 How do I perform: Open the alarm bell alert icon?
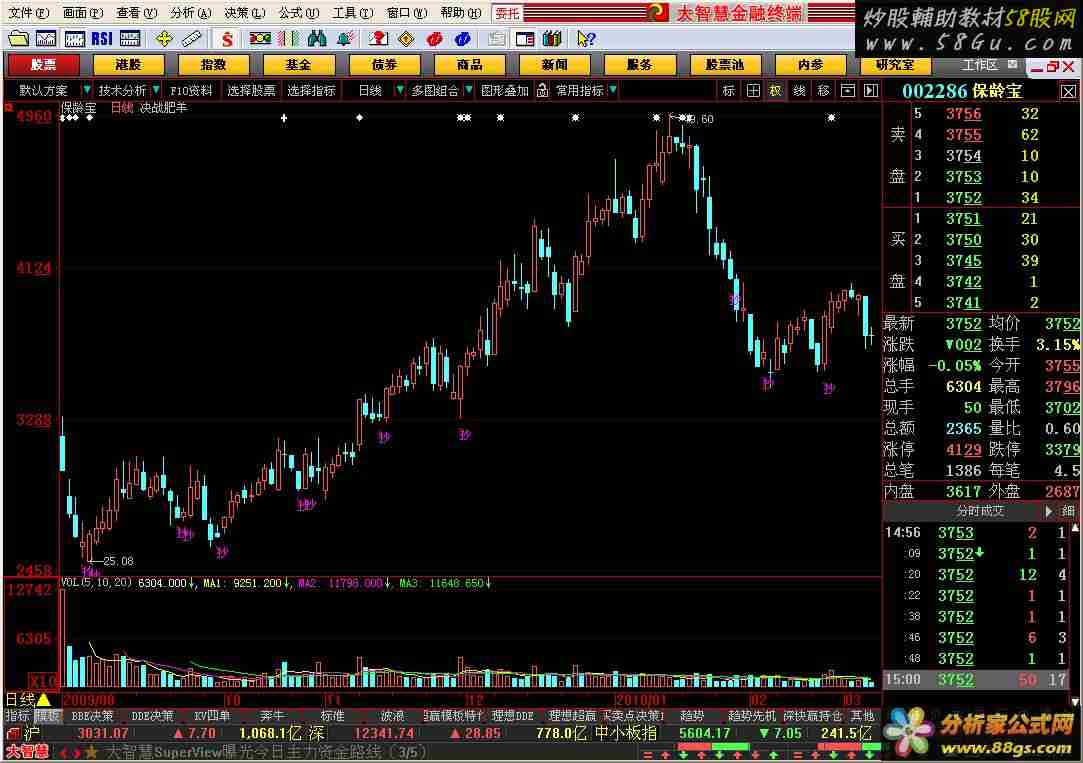345,39
